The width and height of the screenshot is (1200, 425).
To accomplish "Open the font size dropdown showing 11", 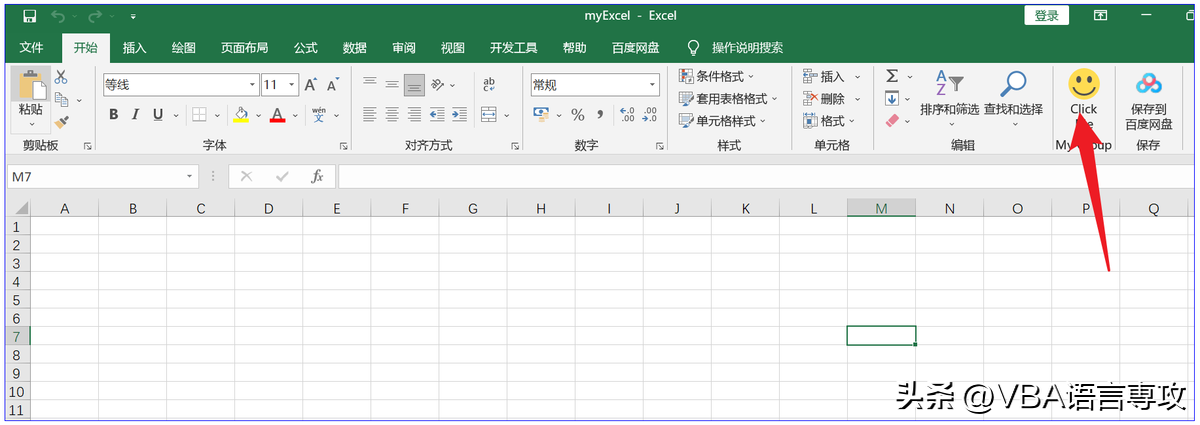I will (x=292, y=85).
